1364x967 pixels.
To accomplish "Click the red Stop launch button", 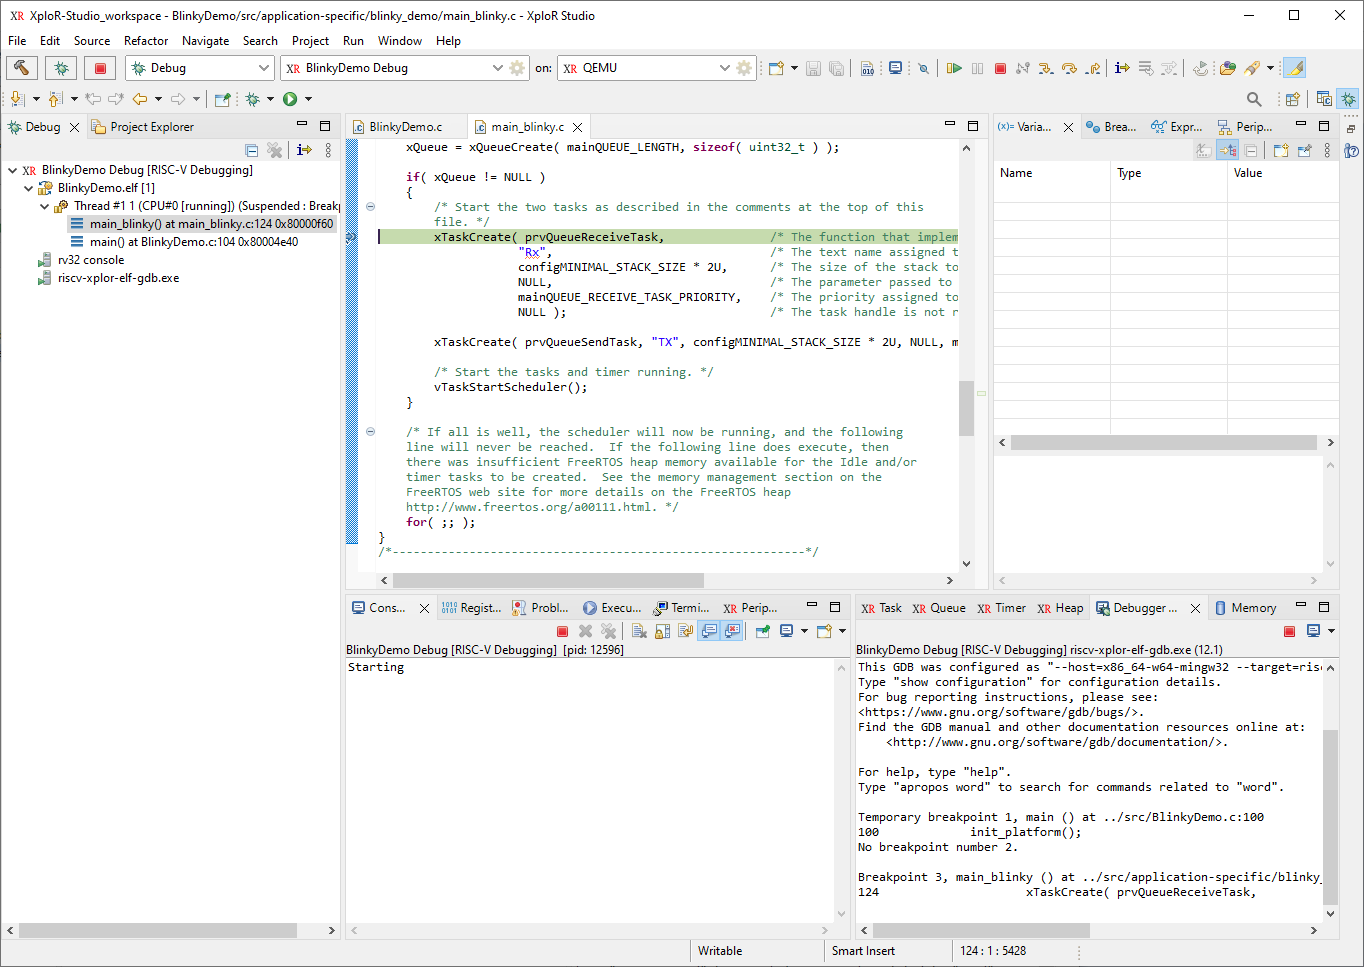I will [100, 68].
